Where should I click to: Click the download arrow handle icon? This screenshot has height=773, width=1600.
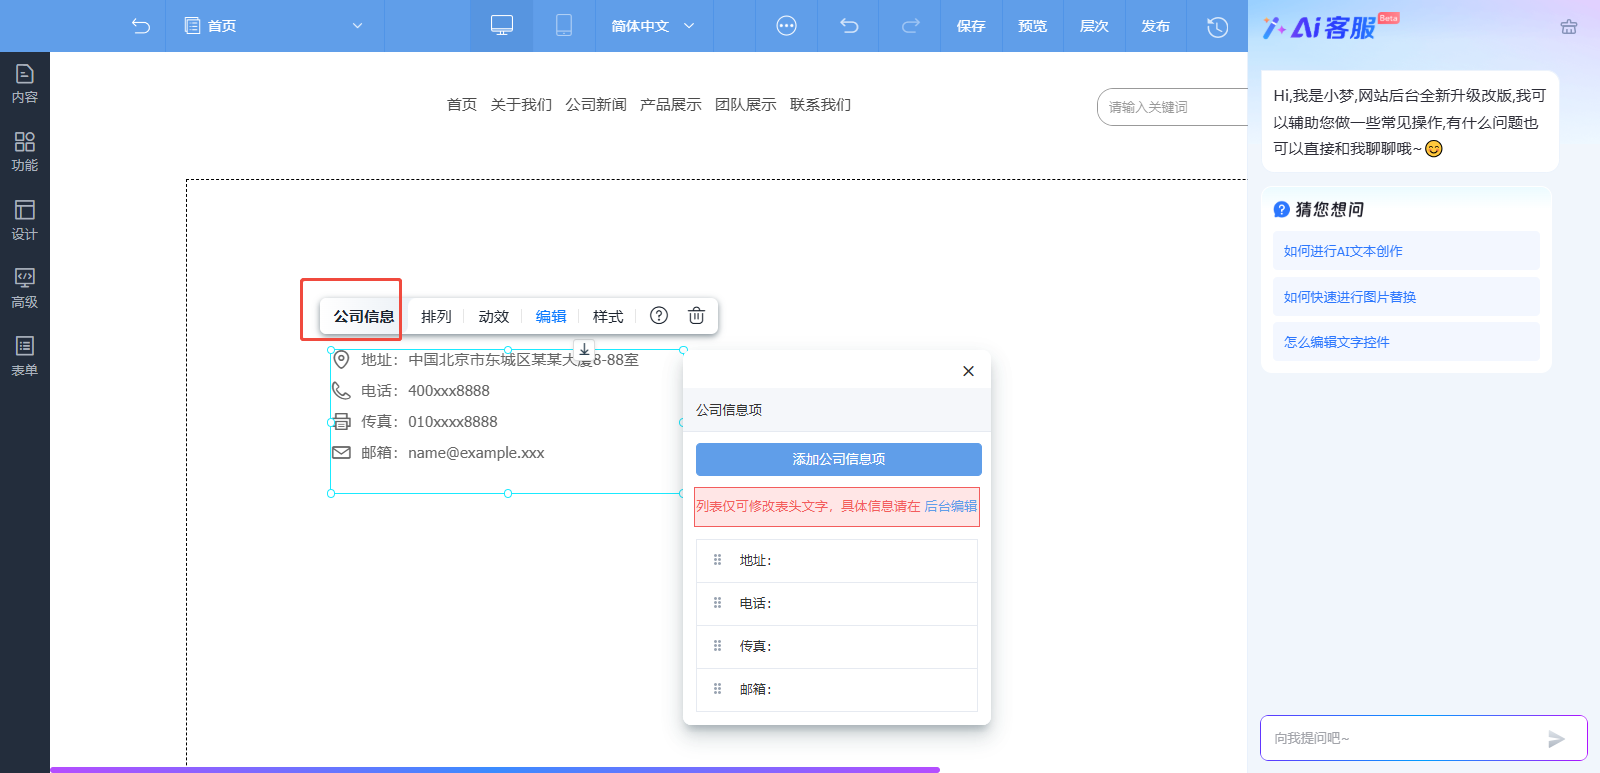click(584, 350)
